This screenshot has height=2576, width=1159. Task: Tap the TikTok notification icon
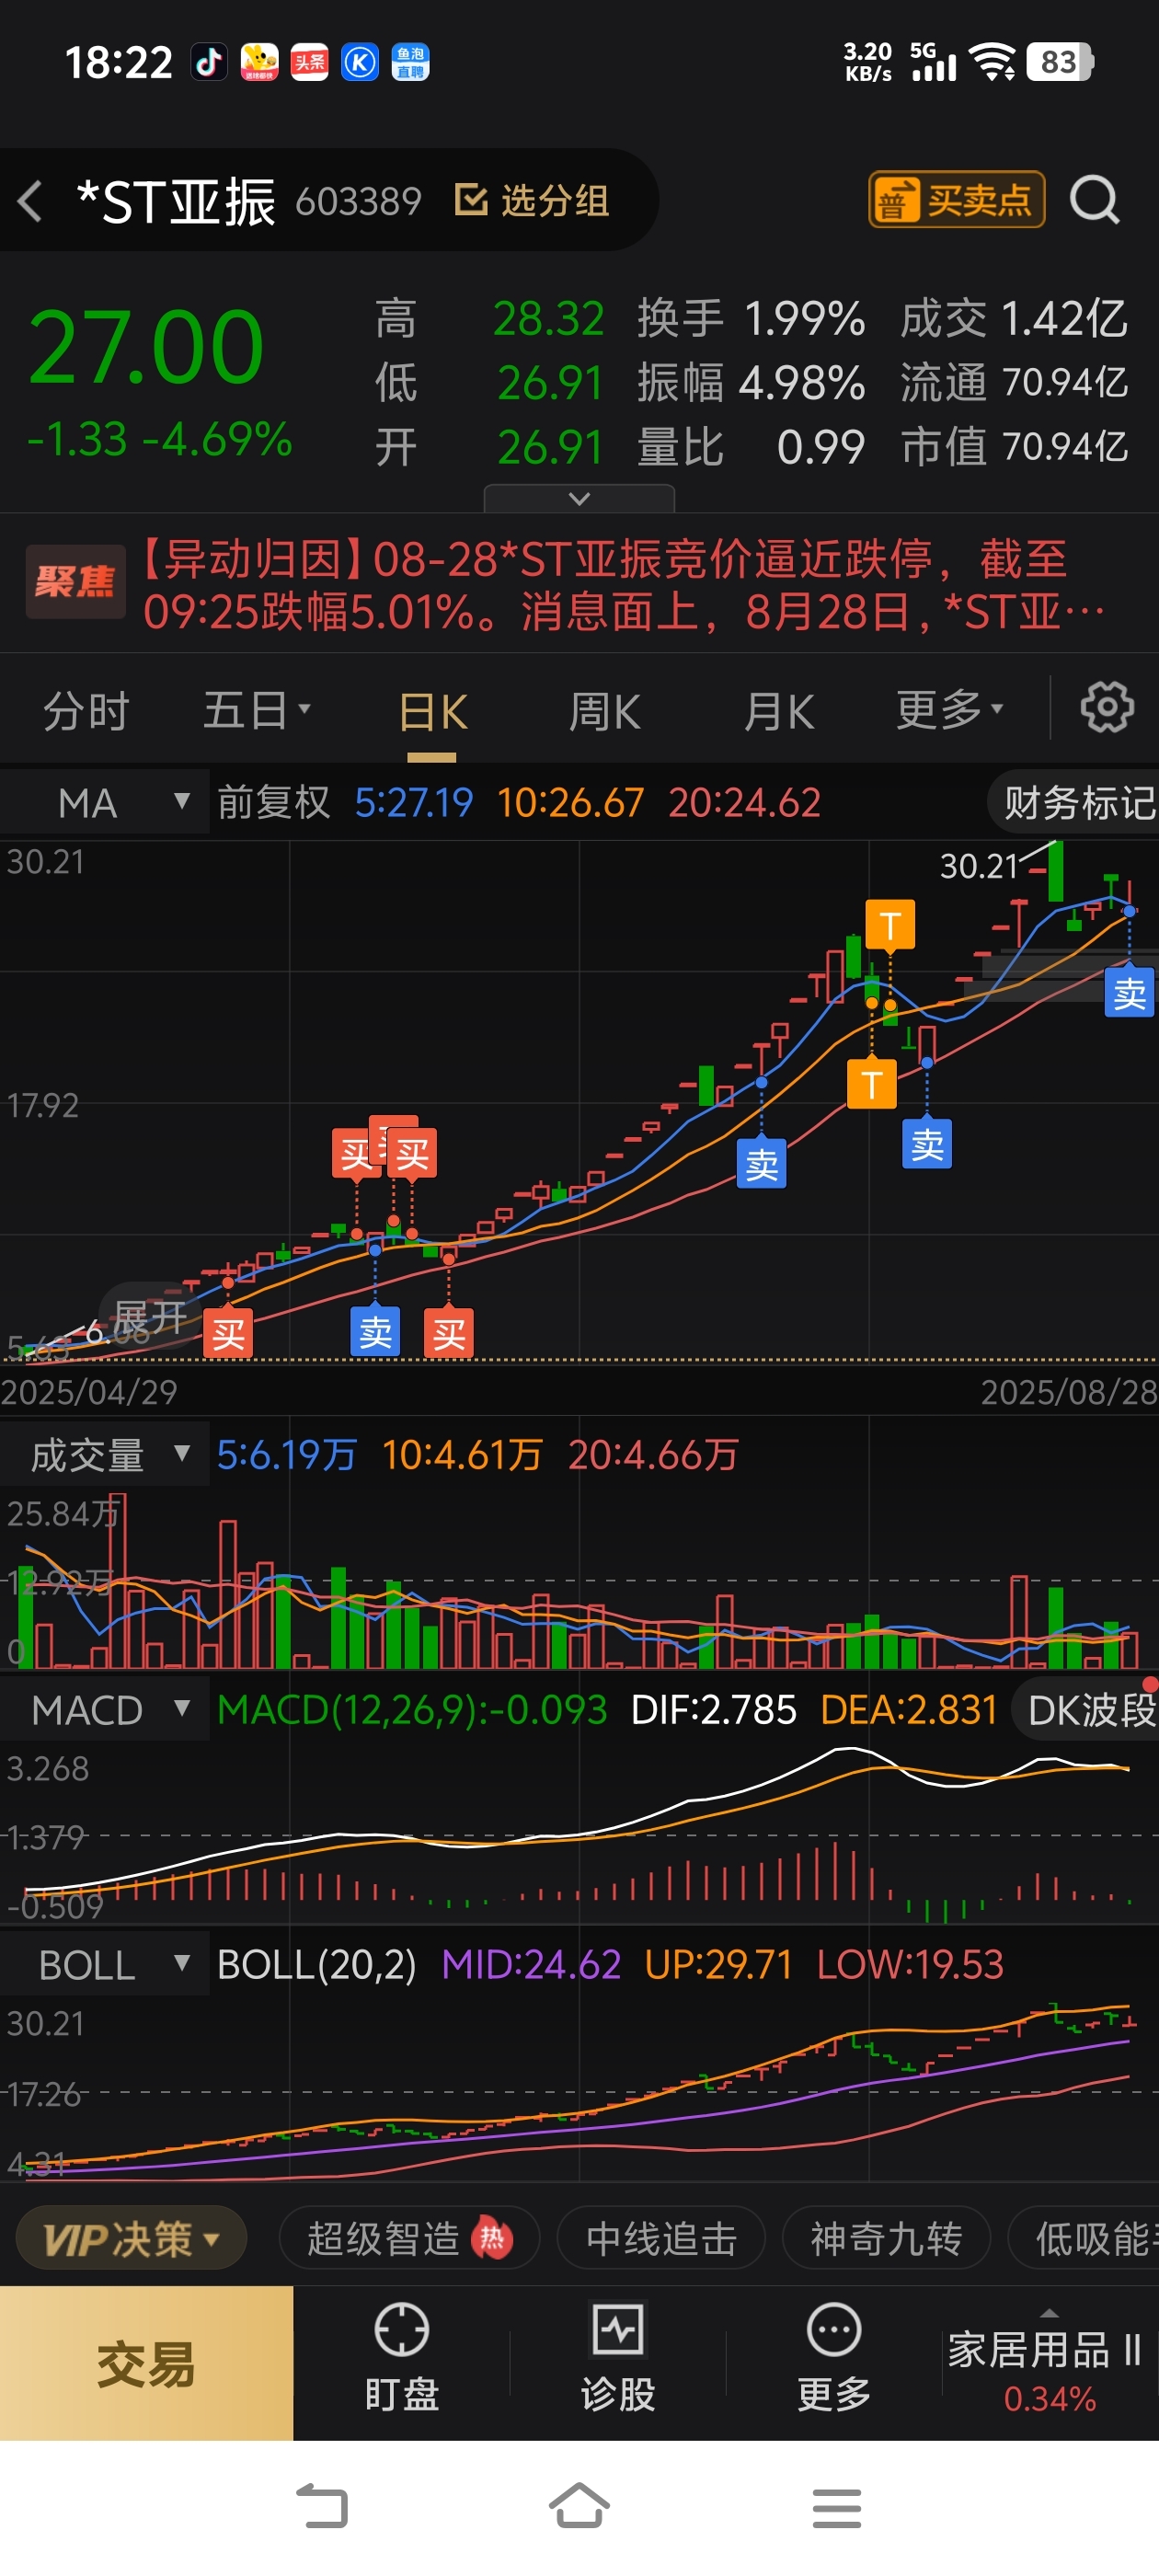point(209,62)
